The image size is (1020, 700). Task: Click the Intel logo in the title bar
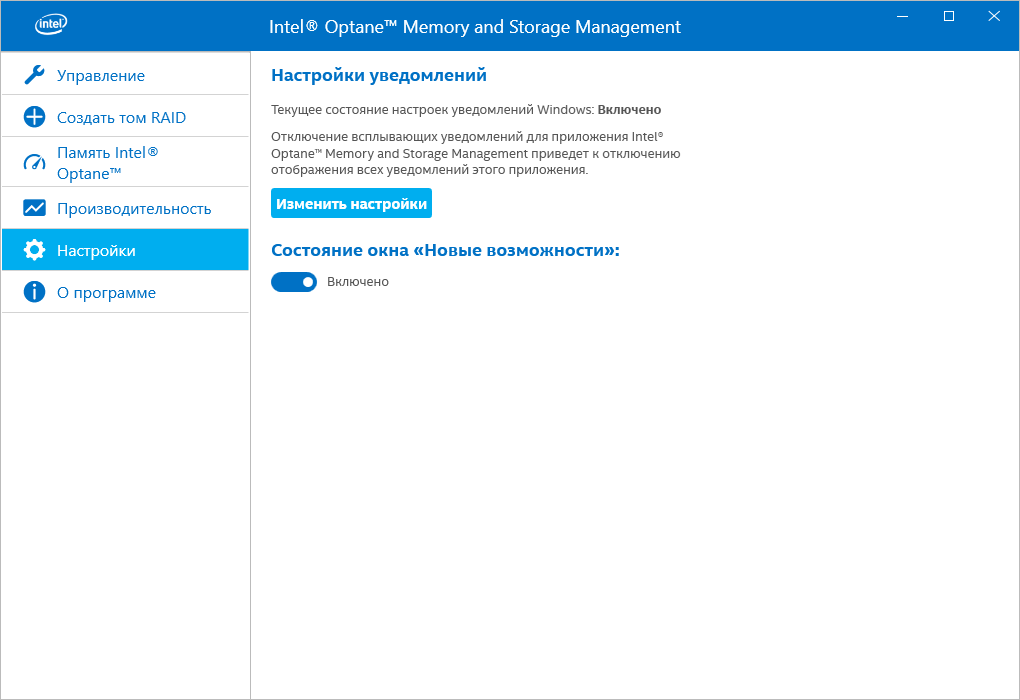[50, 25]
